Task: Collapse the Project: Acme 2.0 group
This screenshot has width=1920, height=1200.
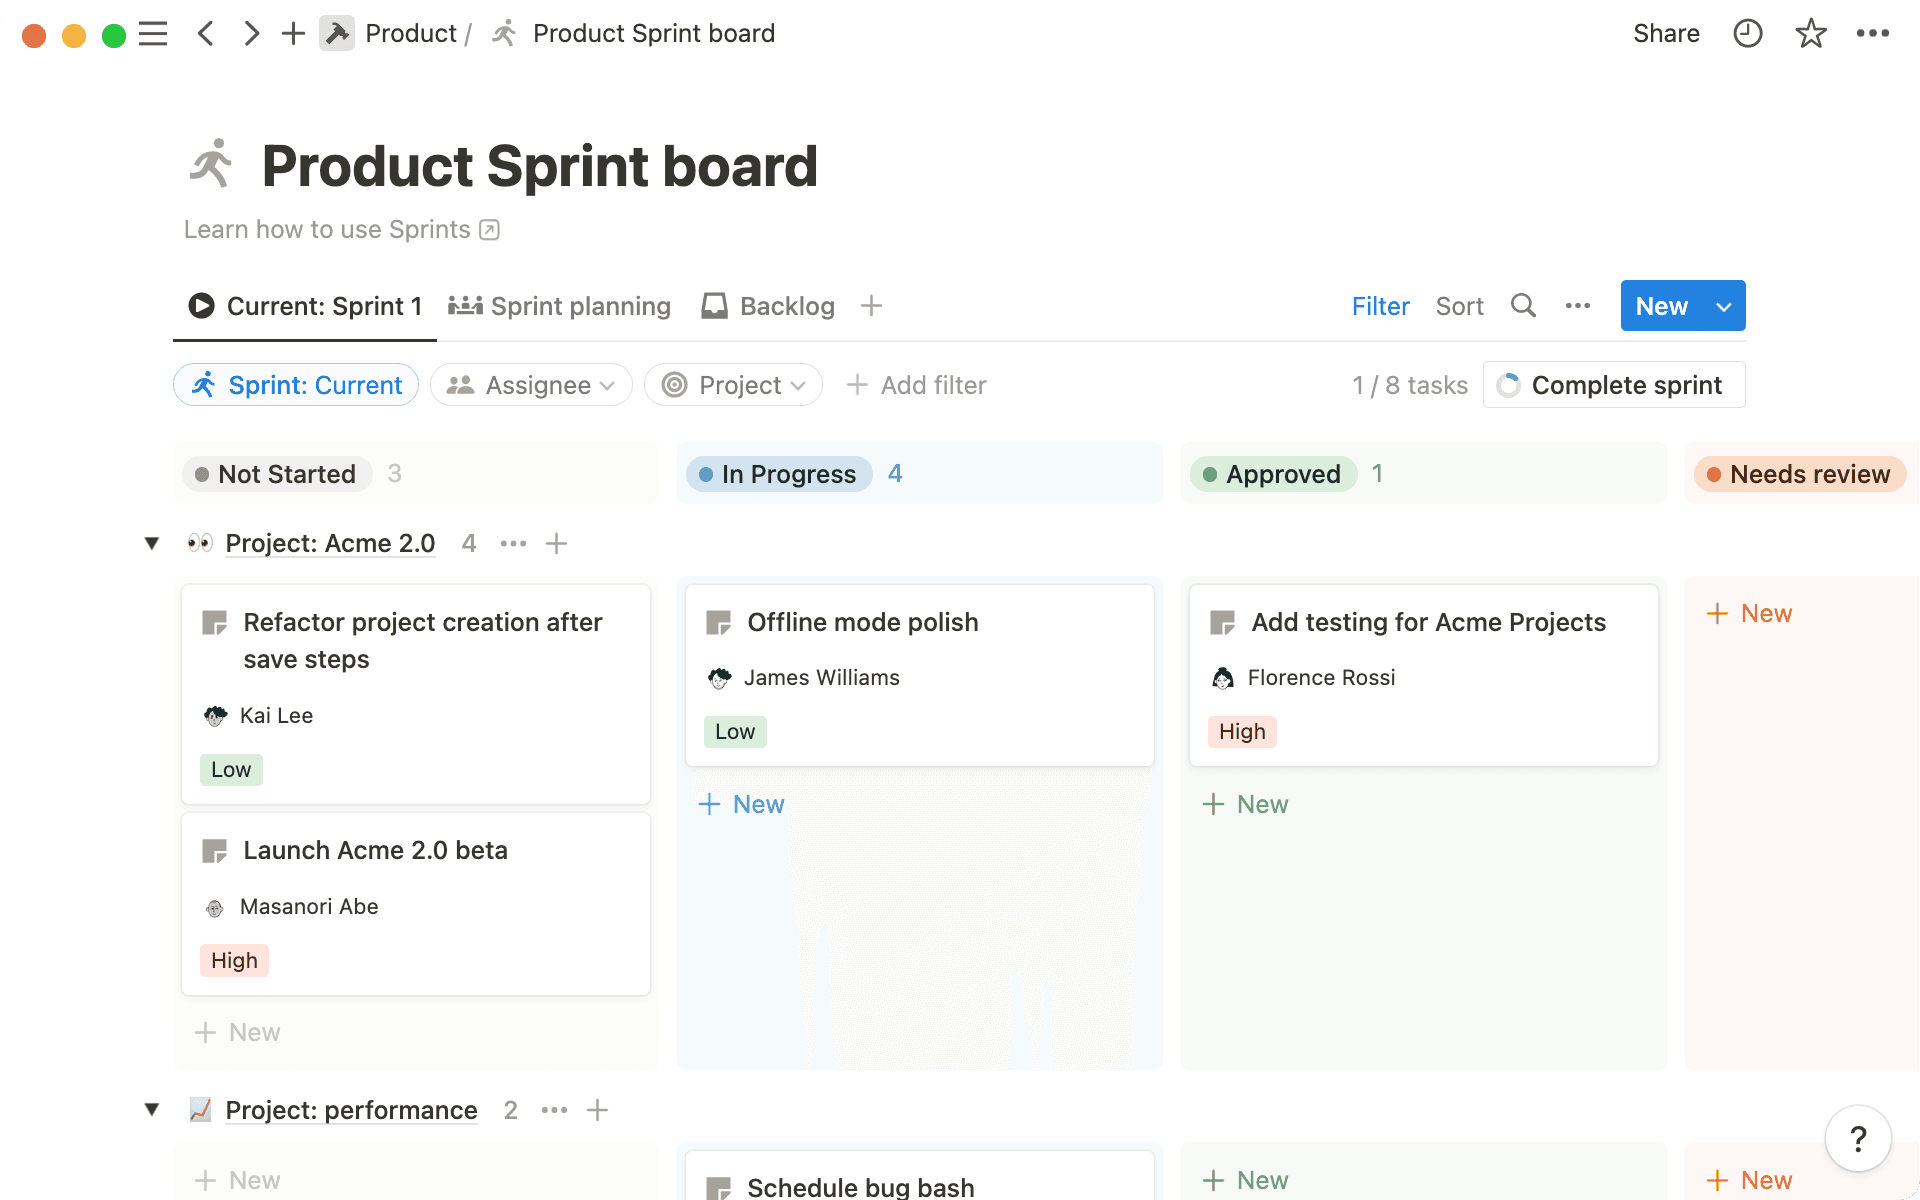Action: [x=151, y=543]
